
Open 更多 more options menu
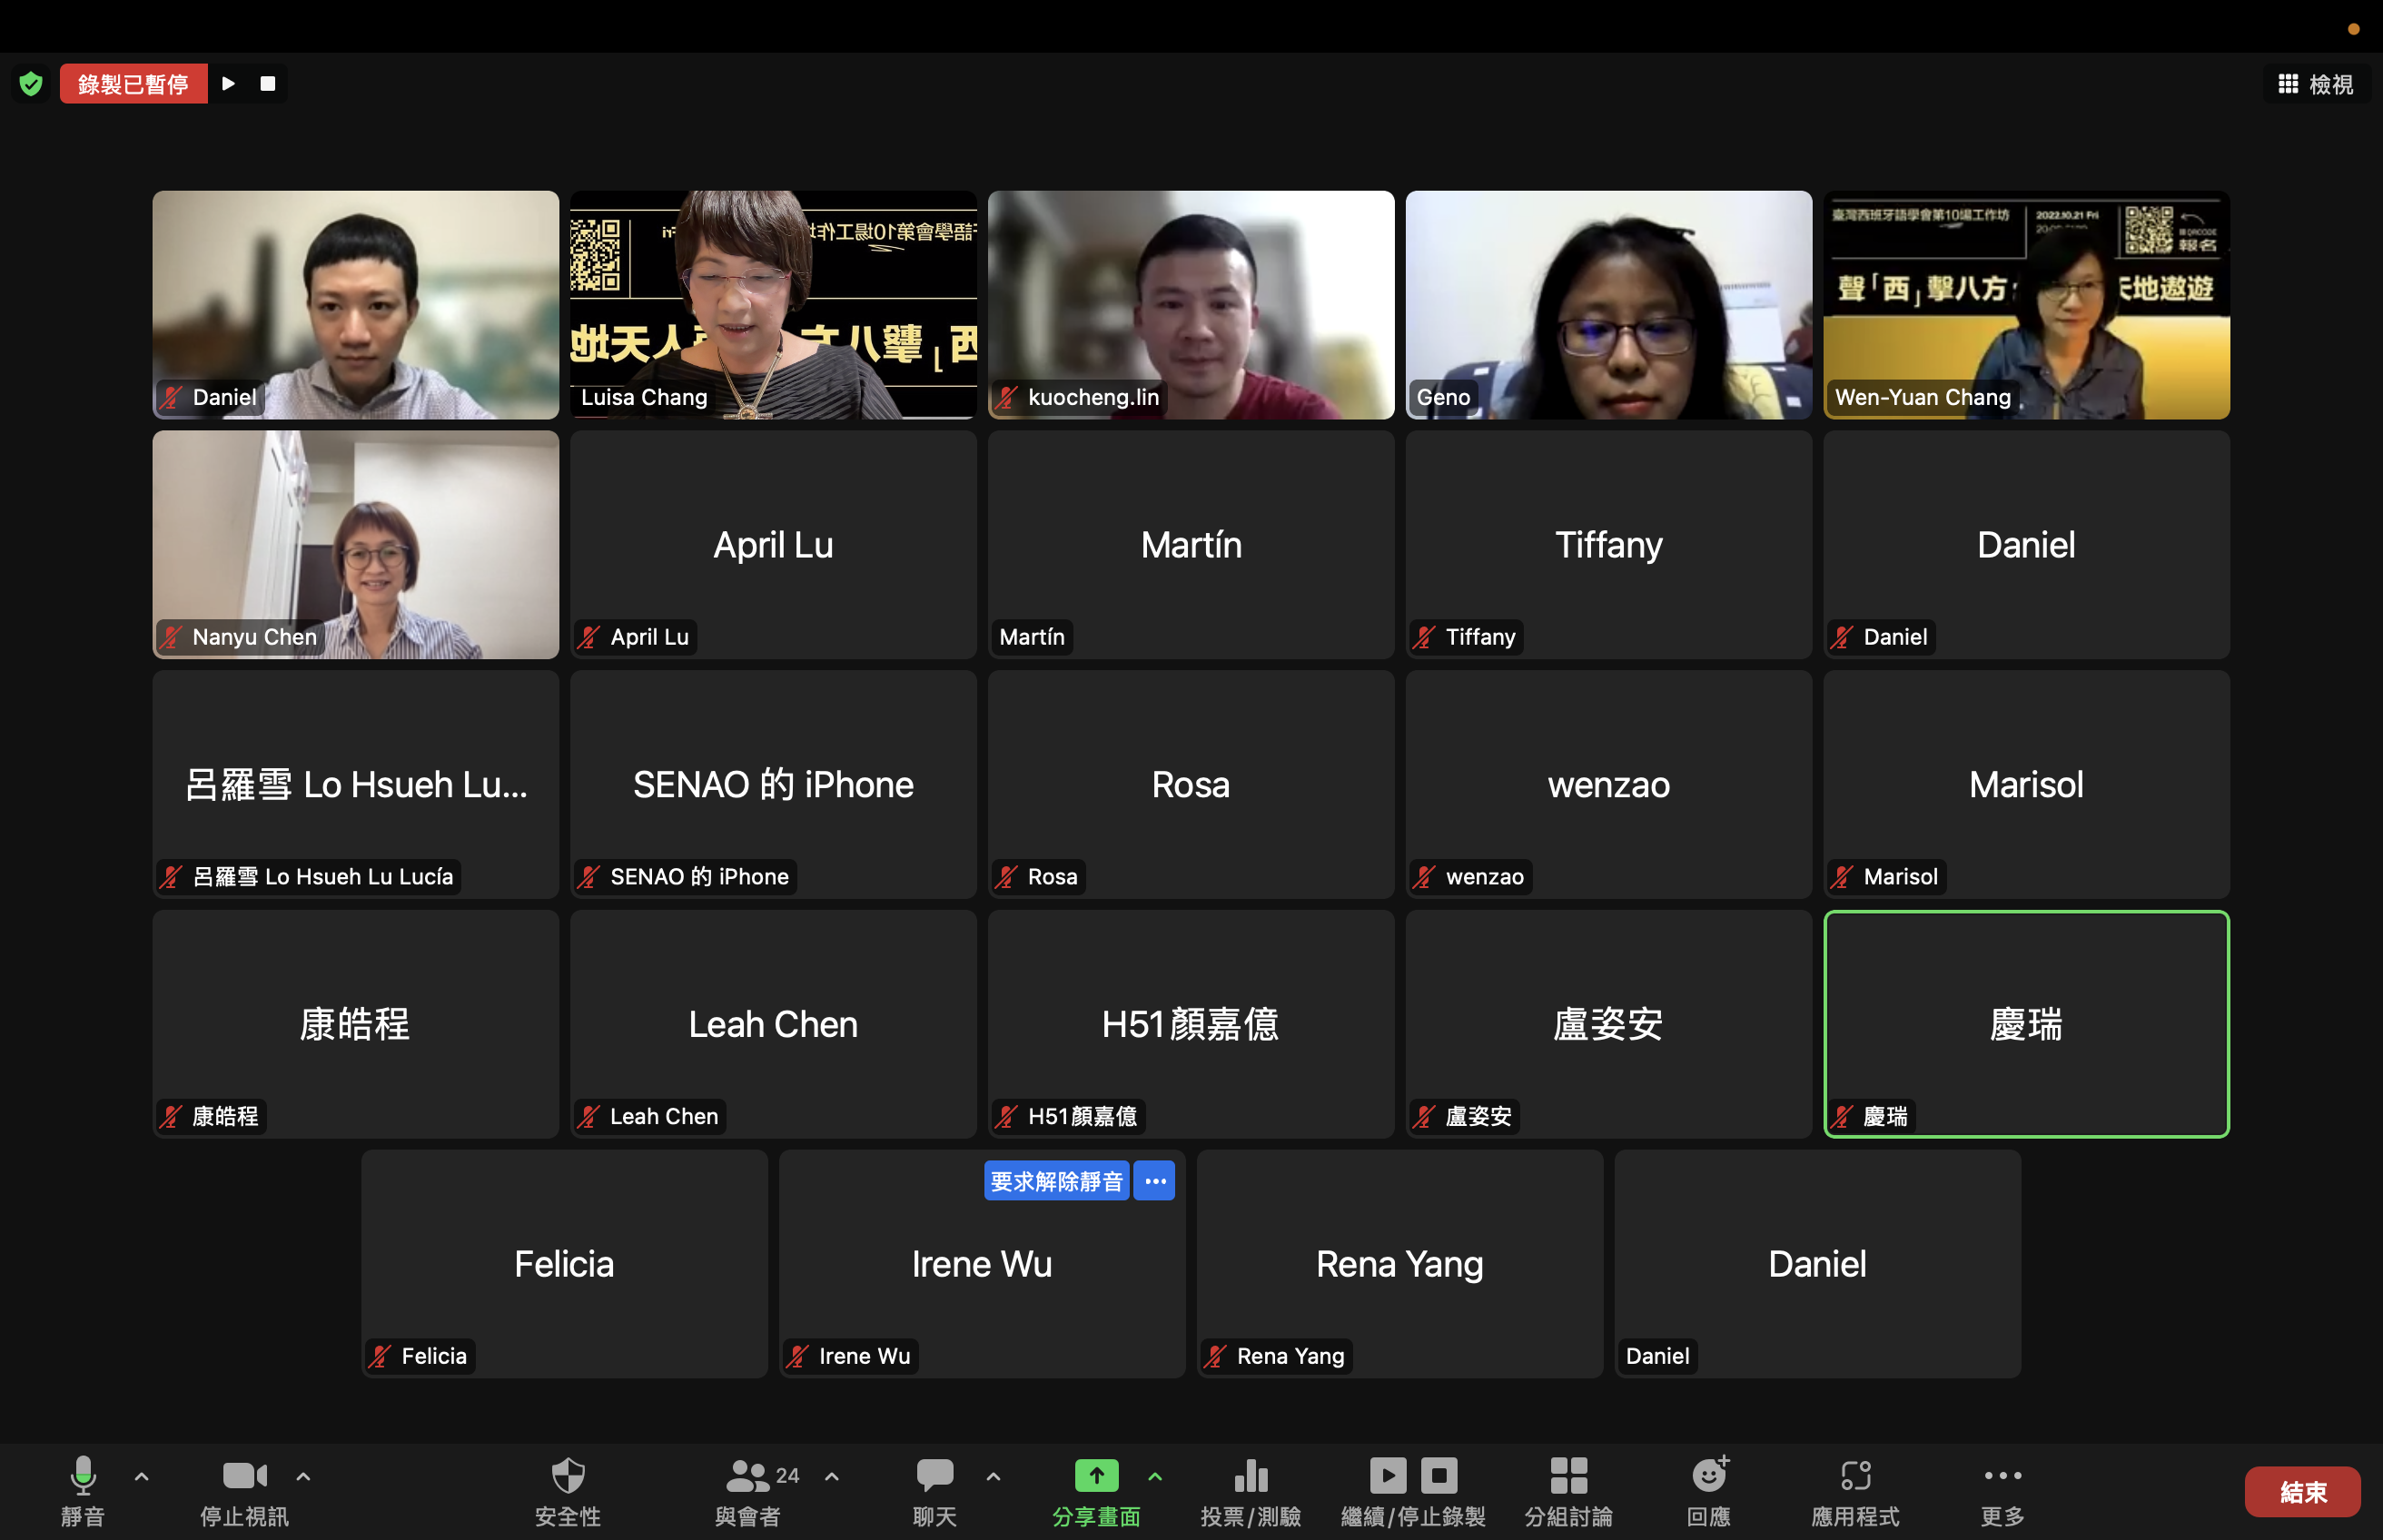click(2003, 1491)
